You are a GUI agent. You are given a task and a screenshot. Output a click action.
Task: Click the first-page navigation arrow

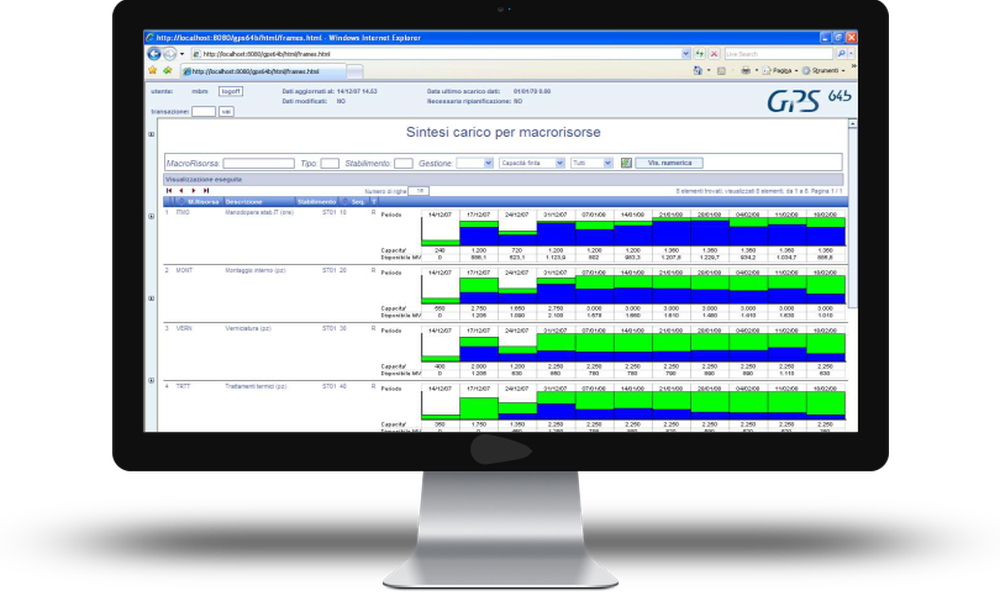[167, 190]
